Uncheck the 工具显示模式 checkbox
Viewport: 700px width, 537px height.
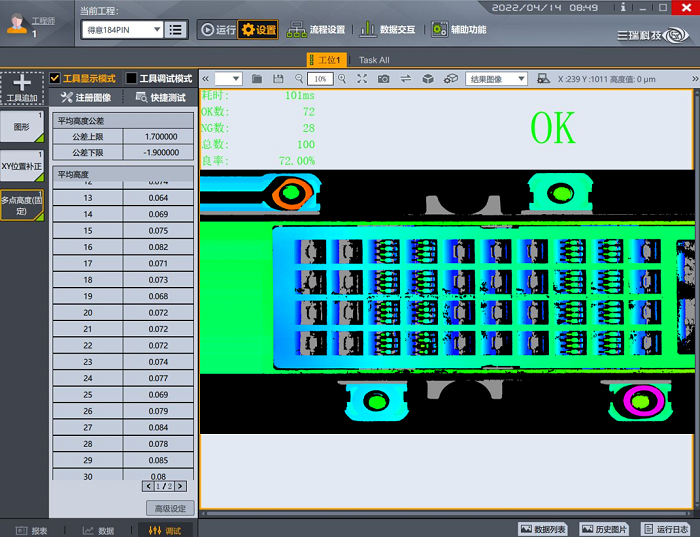[56, 78]
